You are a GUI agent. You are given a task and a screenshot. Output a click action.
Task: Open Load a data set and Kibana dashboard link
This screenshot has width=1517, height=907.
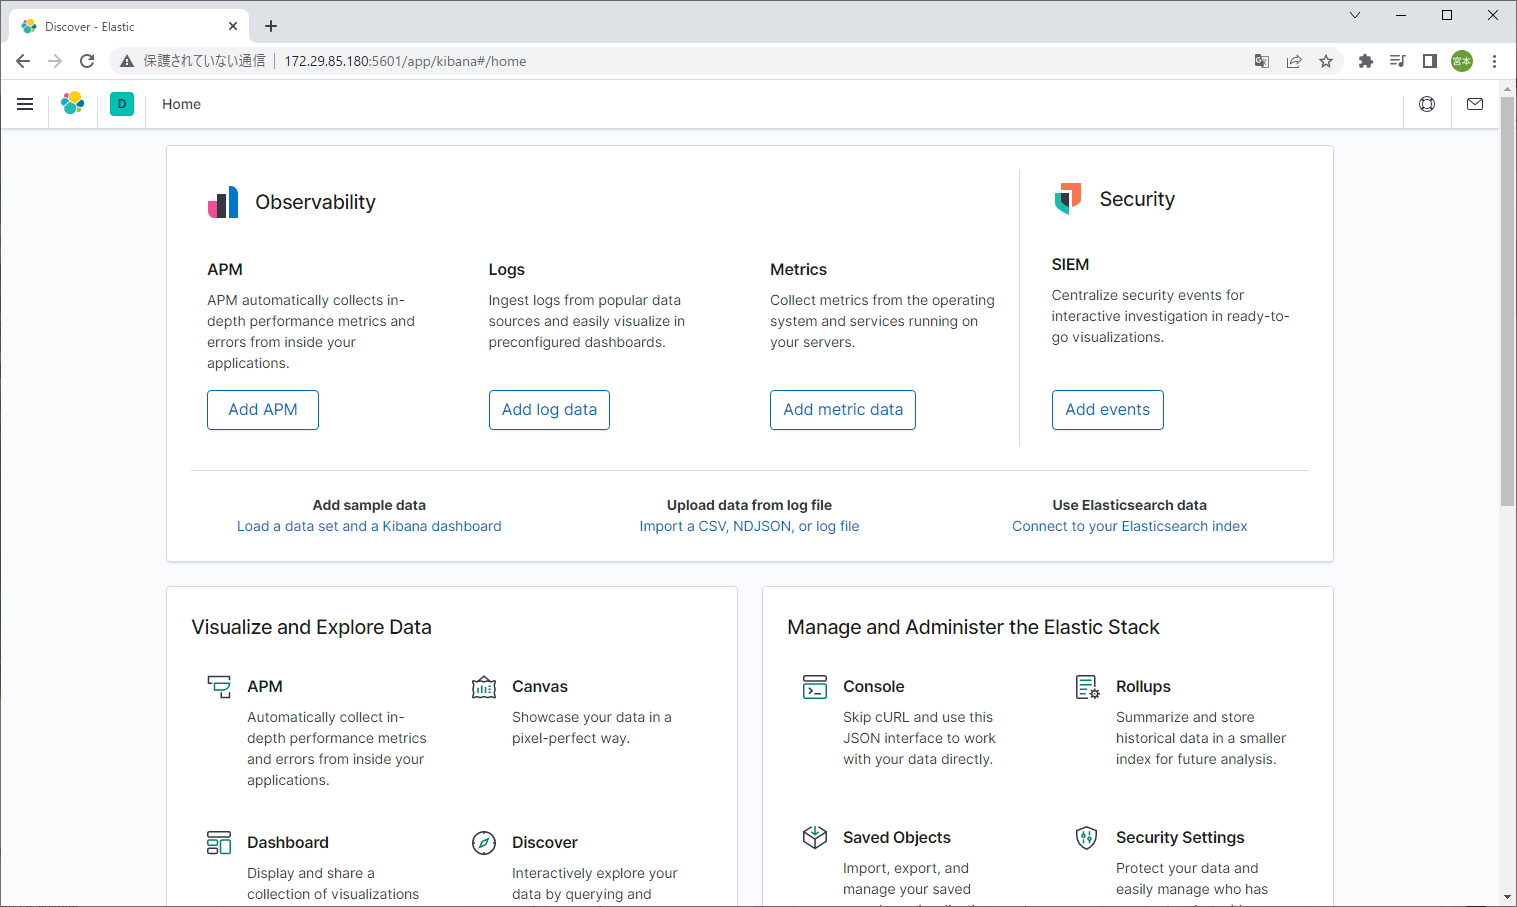click(369, 526)
